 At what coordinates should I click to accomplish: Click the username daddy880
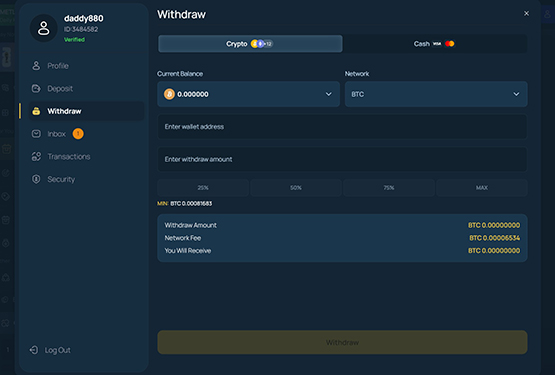84,18
